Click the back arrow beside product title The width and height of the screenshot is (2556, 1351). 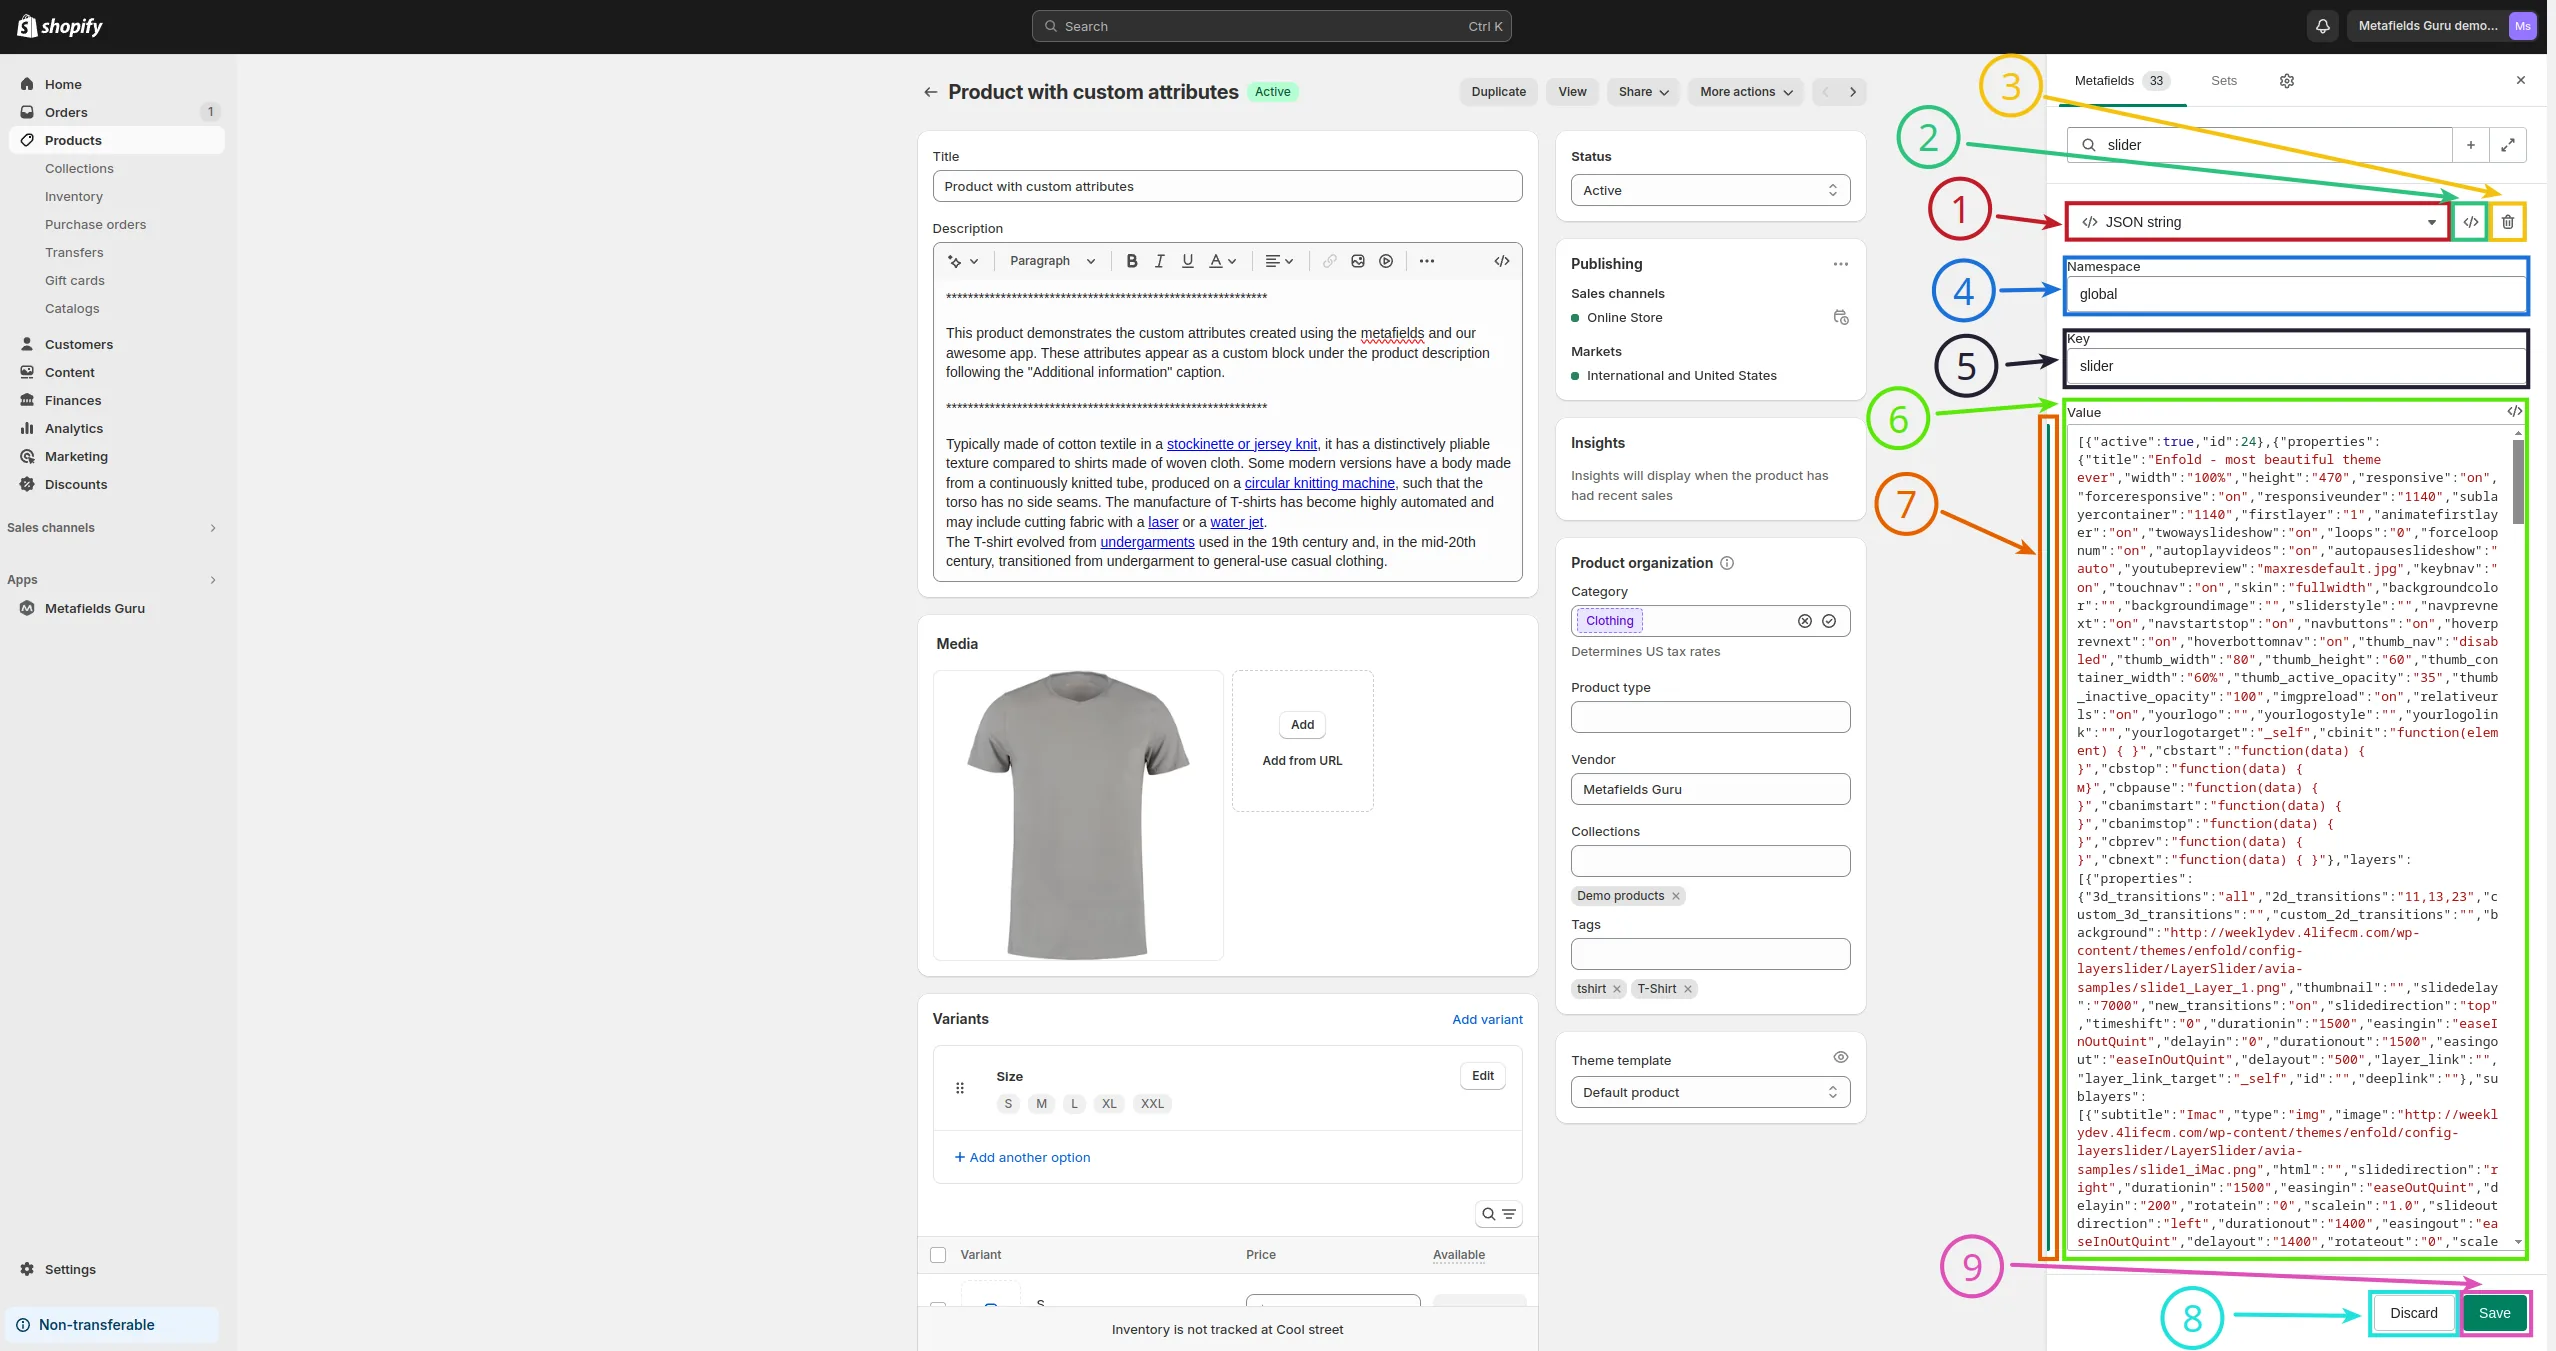[x=930, y=92]
